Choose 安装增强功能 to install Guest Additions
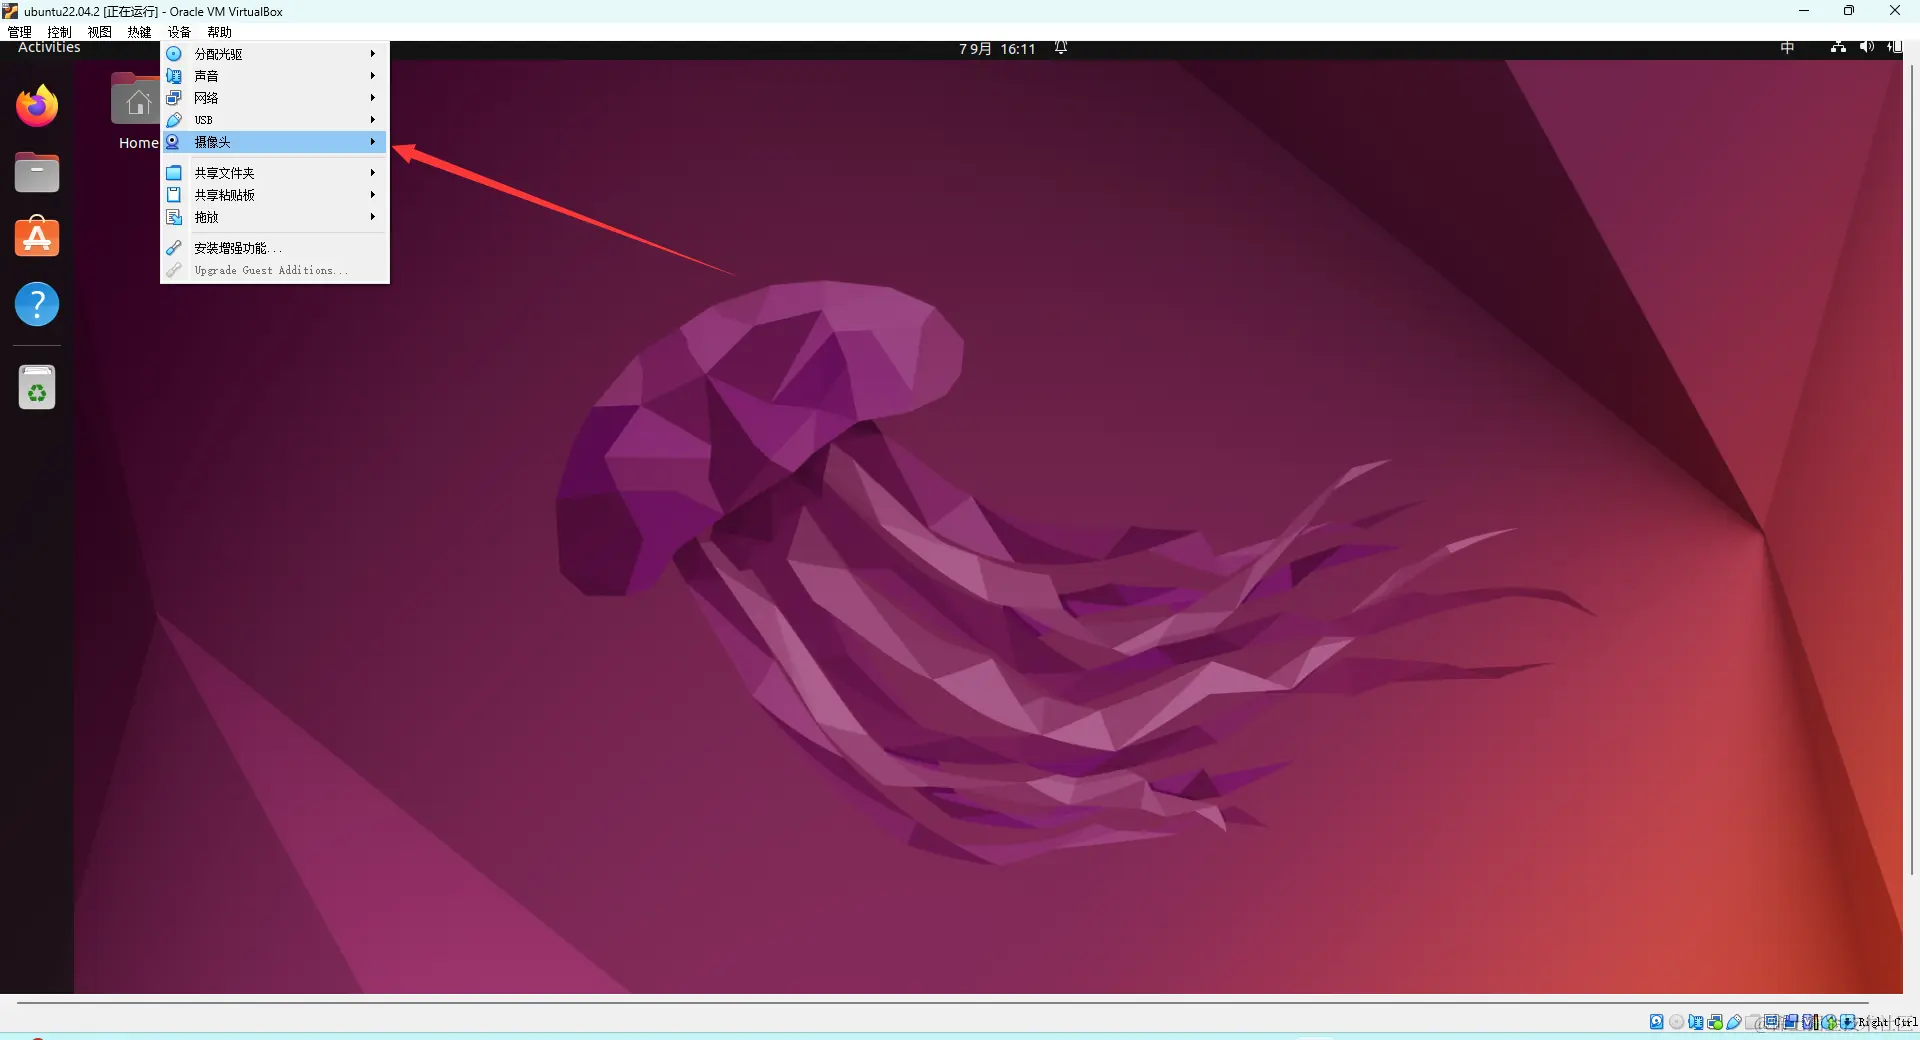 (x=275, y=248)
